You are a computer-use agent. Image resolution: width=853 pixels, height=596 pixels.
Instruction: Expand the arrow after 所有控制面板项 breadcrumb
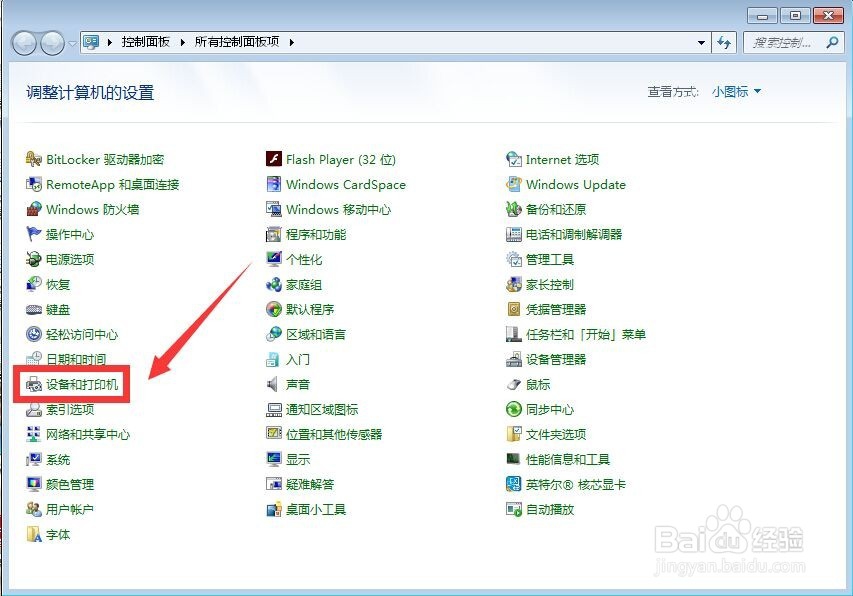click(x=292, y=42)
